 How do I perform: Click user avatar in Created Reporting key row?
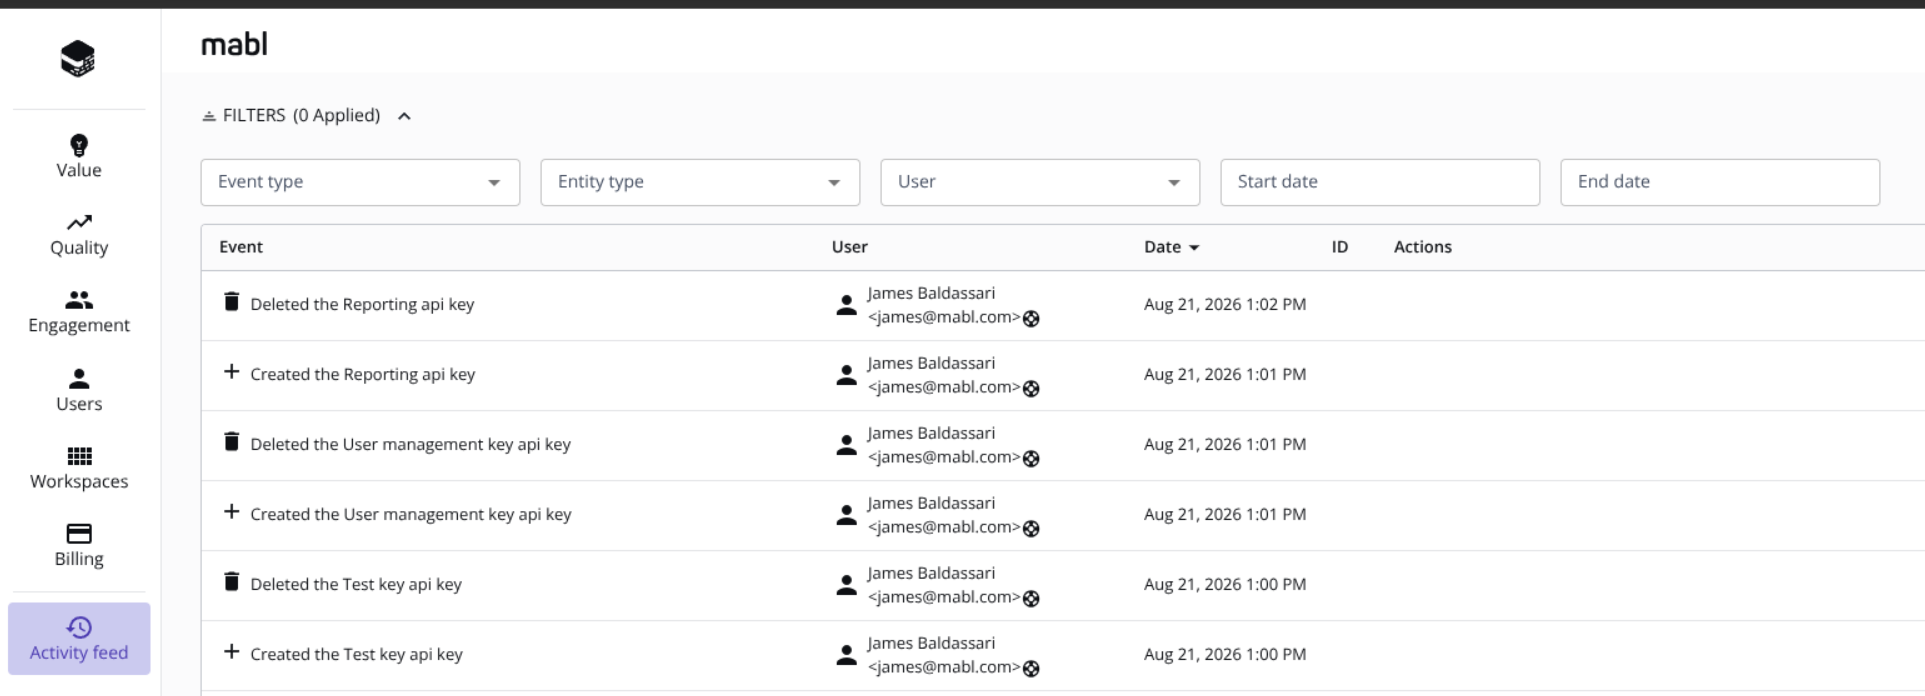coord(846,375)
